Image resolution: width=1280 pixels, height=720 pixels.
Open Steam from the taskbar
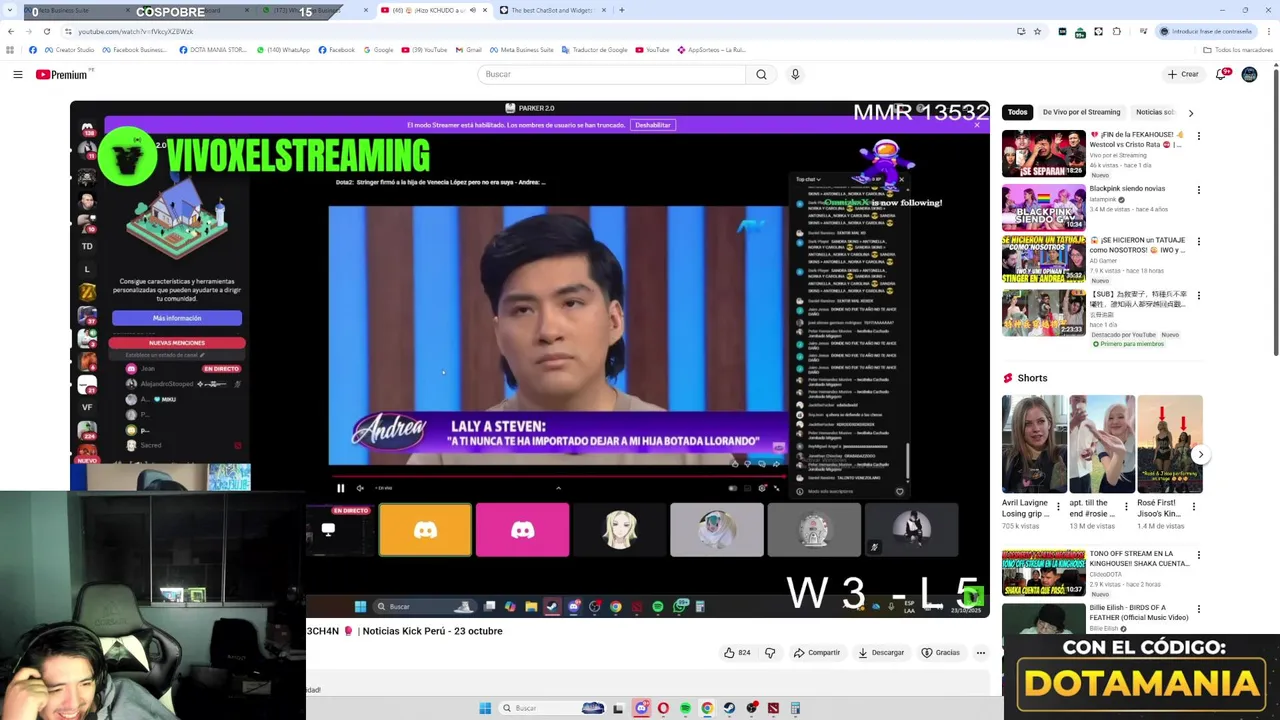click(729, 708)
